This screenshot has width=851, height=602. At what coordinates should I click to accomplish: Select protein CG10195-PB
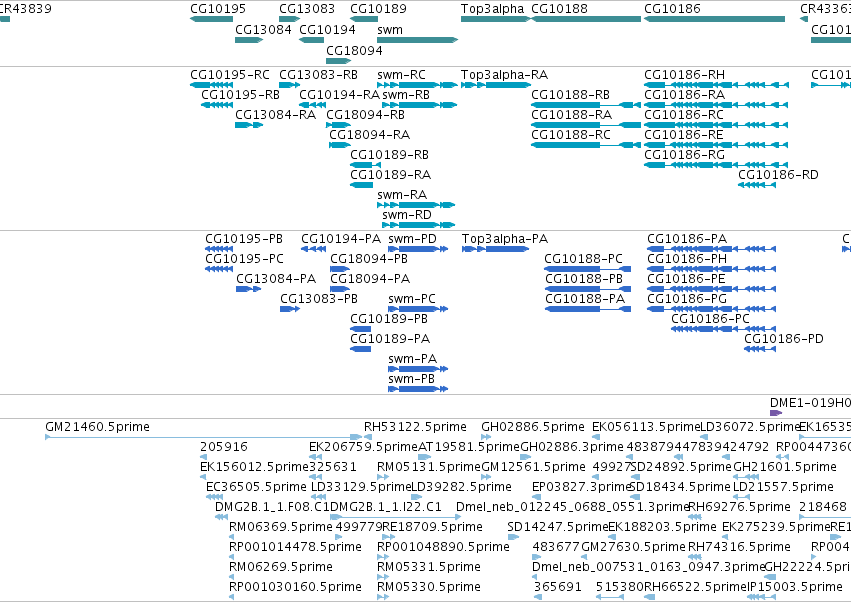[x=219, y=249]
